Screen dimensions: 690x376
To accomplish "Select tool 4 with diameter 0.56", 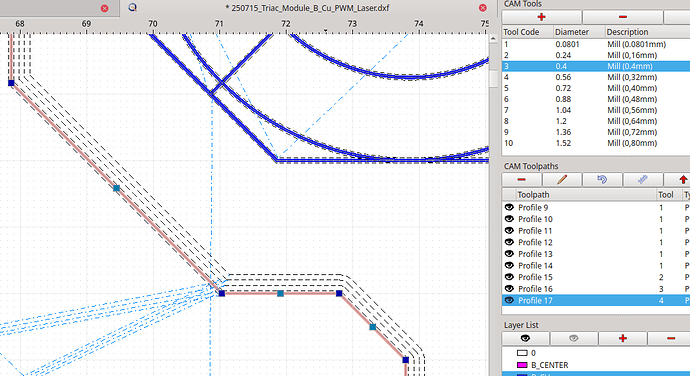I will 596,77.
